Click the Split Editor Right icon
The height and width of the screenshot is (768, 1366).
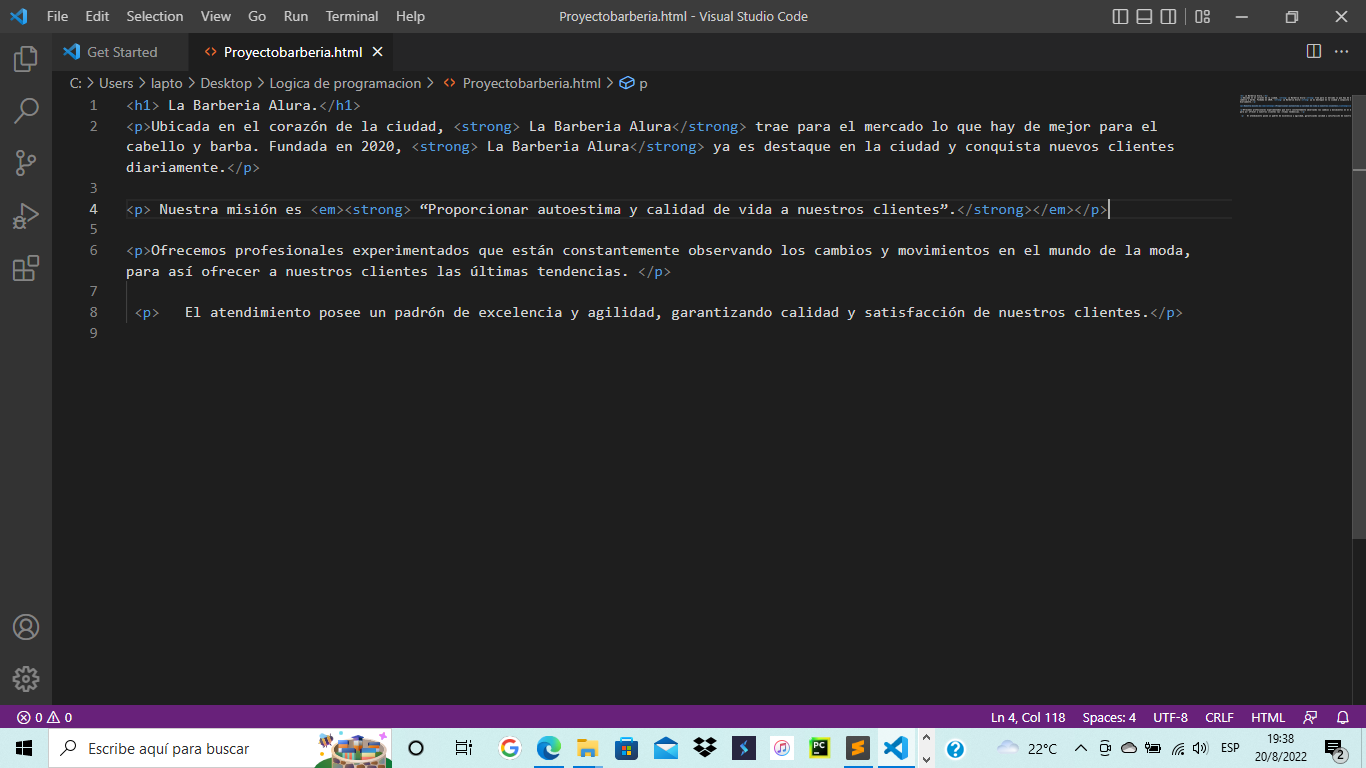(1314, 51)
